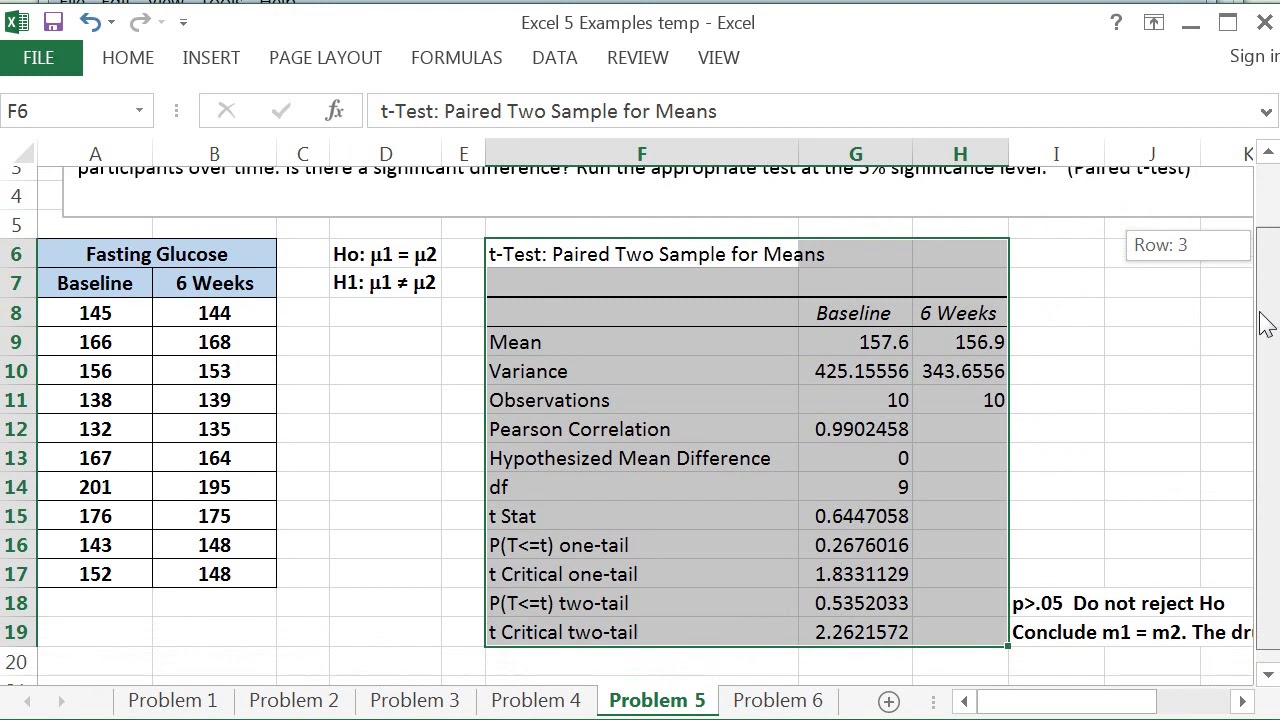
Task: Switch to the INSERT ribbon tab
Action: (x=211, y=58)
